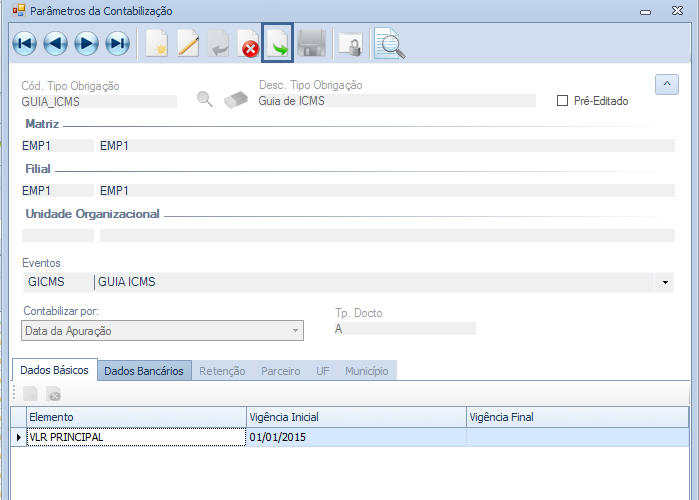This screenshot has height=500, width=699.
Task: Click the grid add-row icon
Action: click(x=31, y=394)
